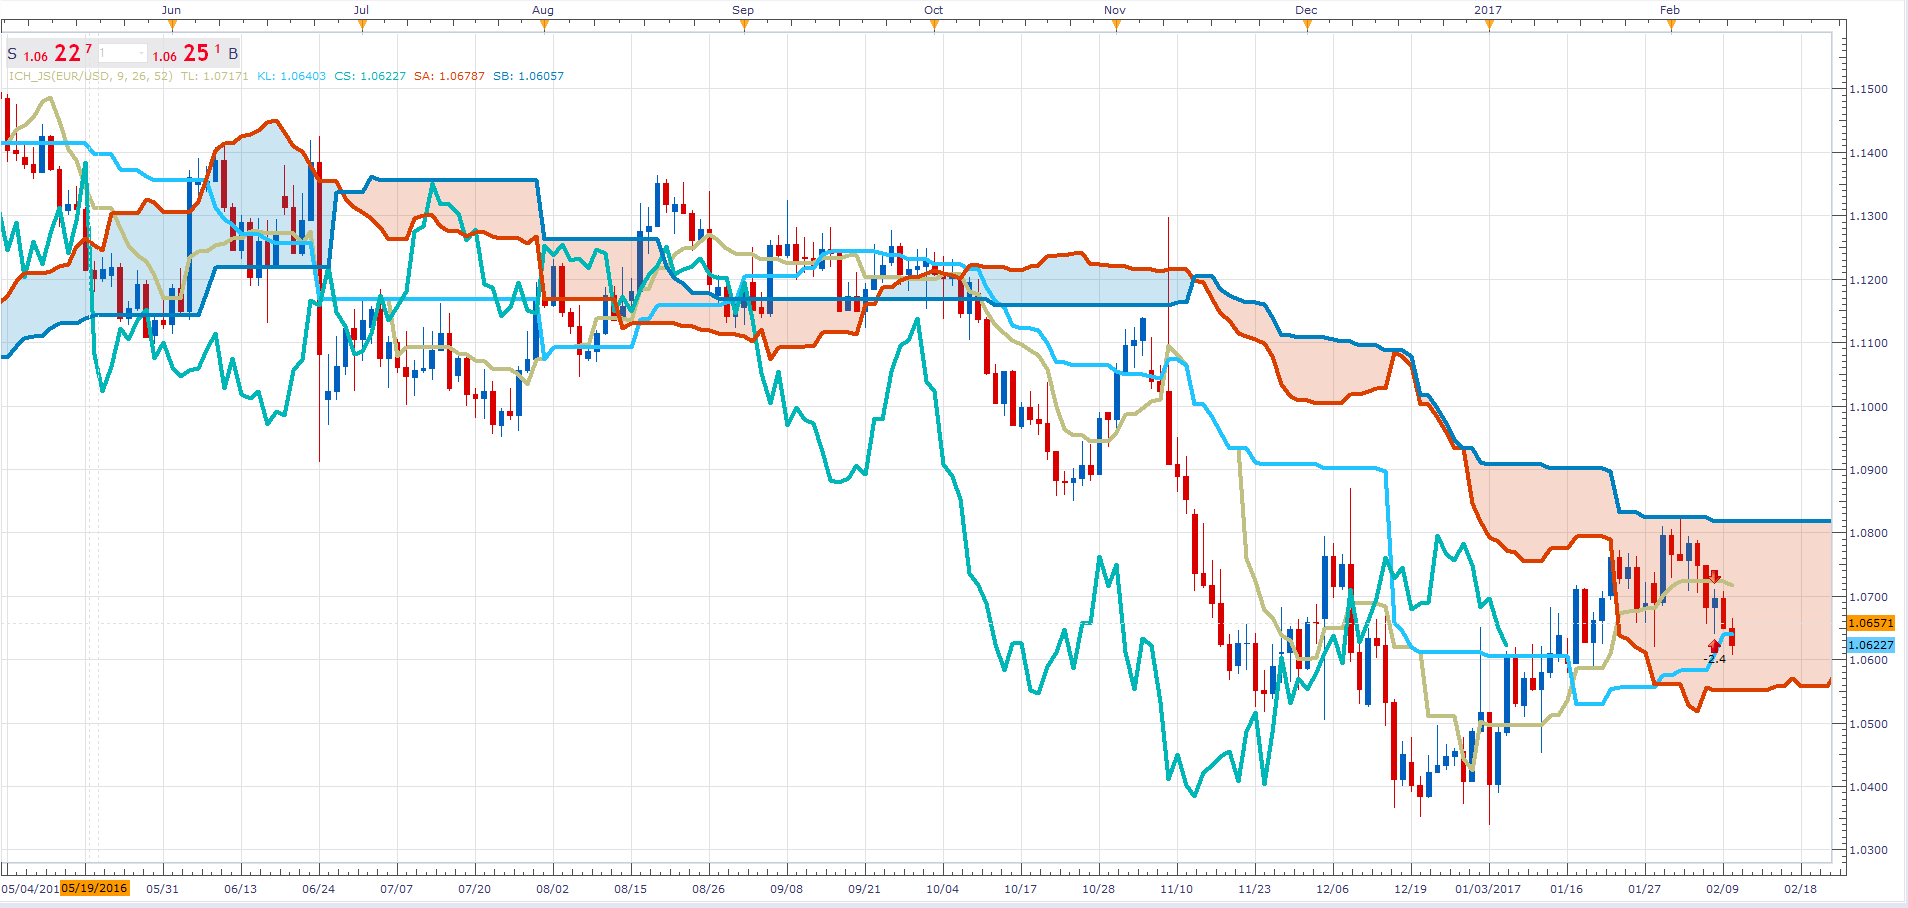Click the S sell button at 1.06227
This screenshot has height=908, width=1908.
click(50, 53)
